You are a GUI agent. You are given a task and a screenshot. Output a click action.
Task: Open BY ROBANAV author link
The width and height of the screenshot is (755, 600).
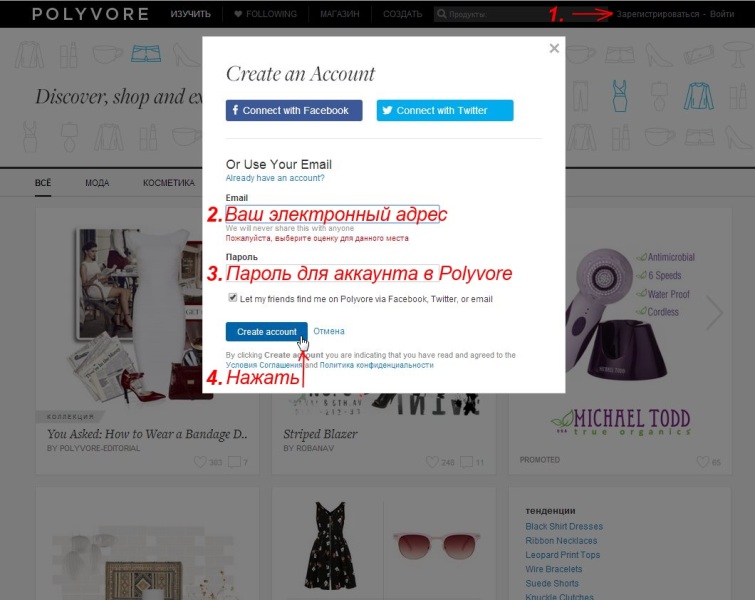pos(309,448)
